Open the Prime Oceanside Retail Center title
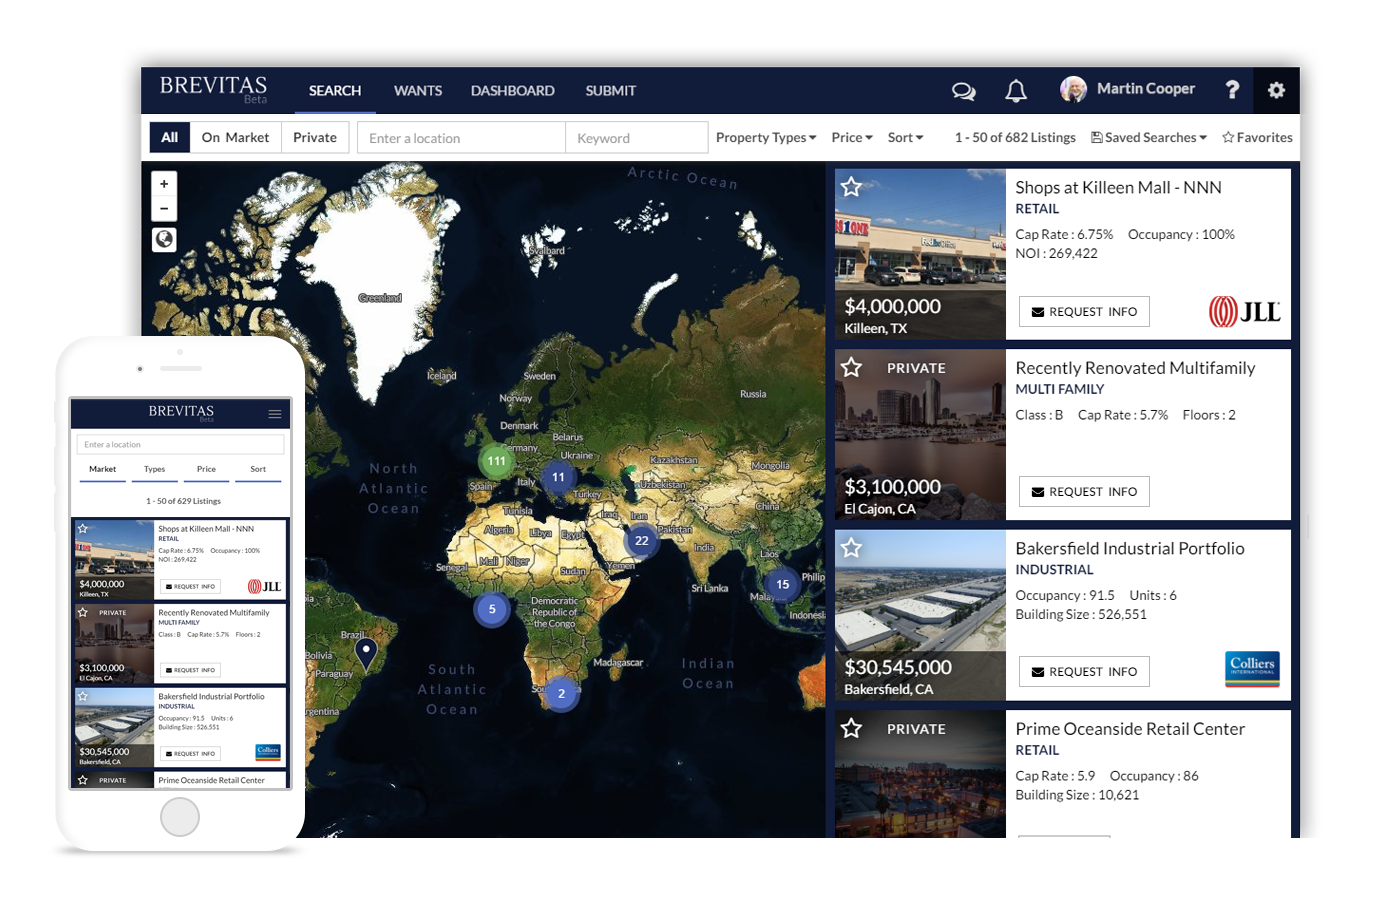 coord(1130,729)
